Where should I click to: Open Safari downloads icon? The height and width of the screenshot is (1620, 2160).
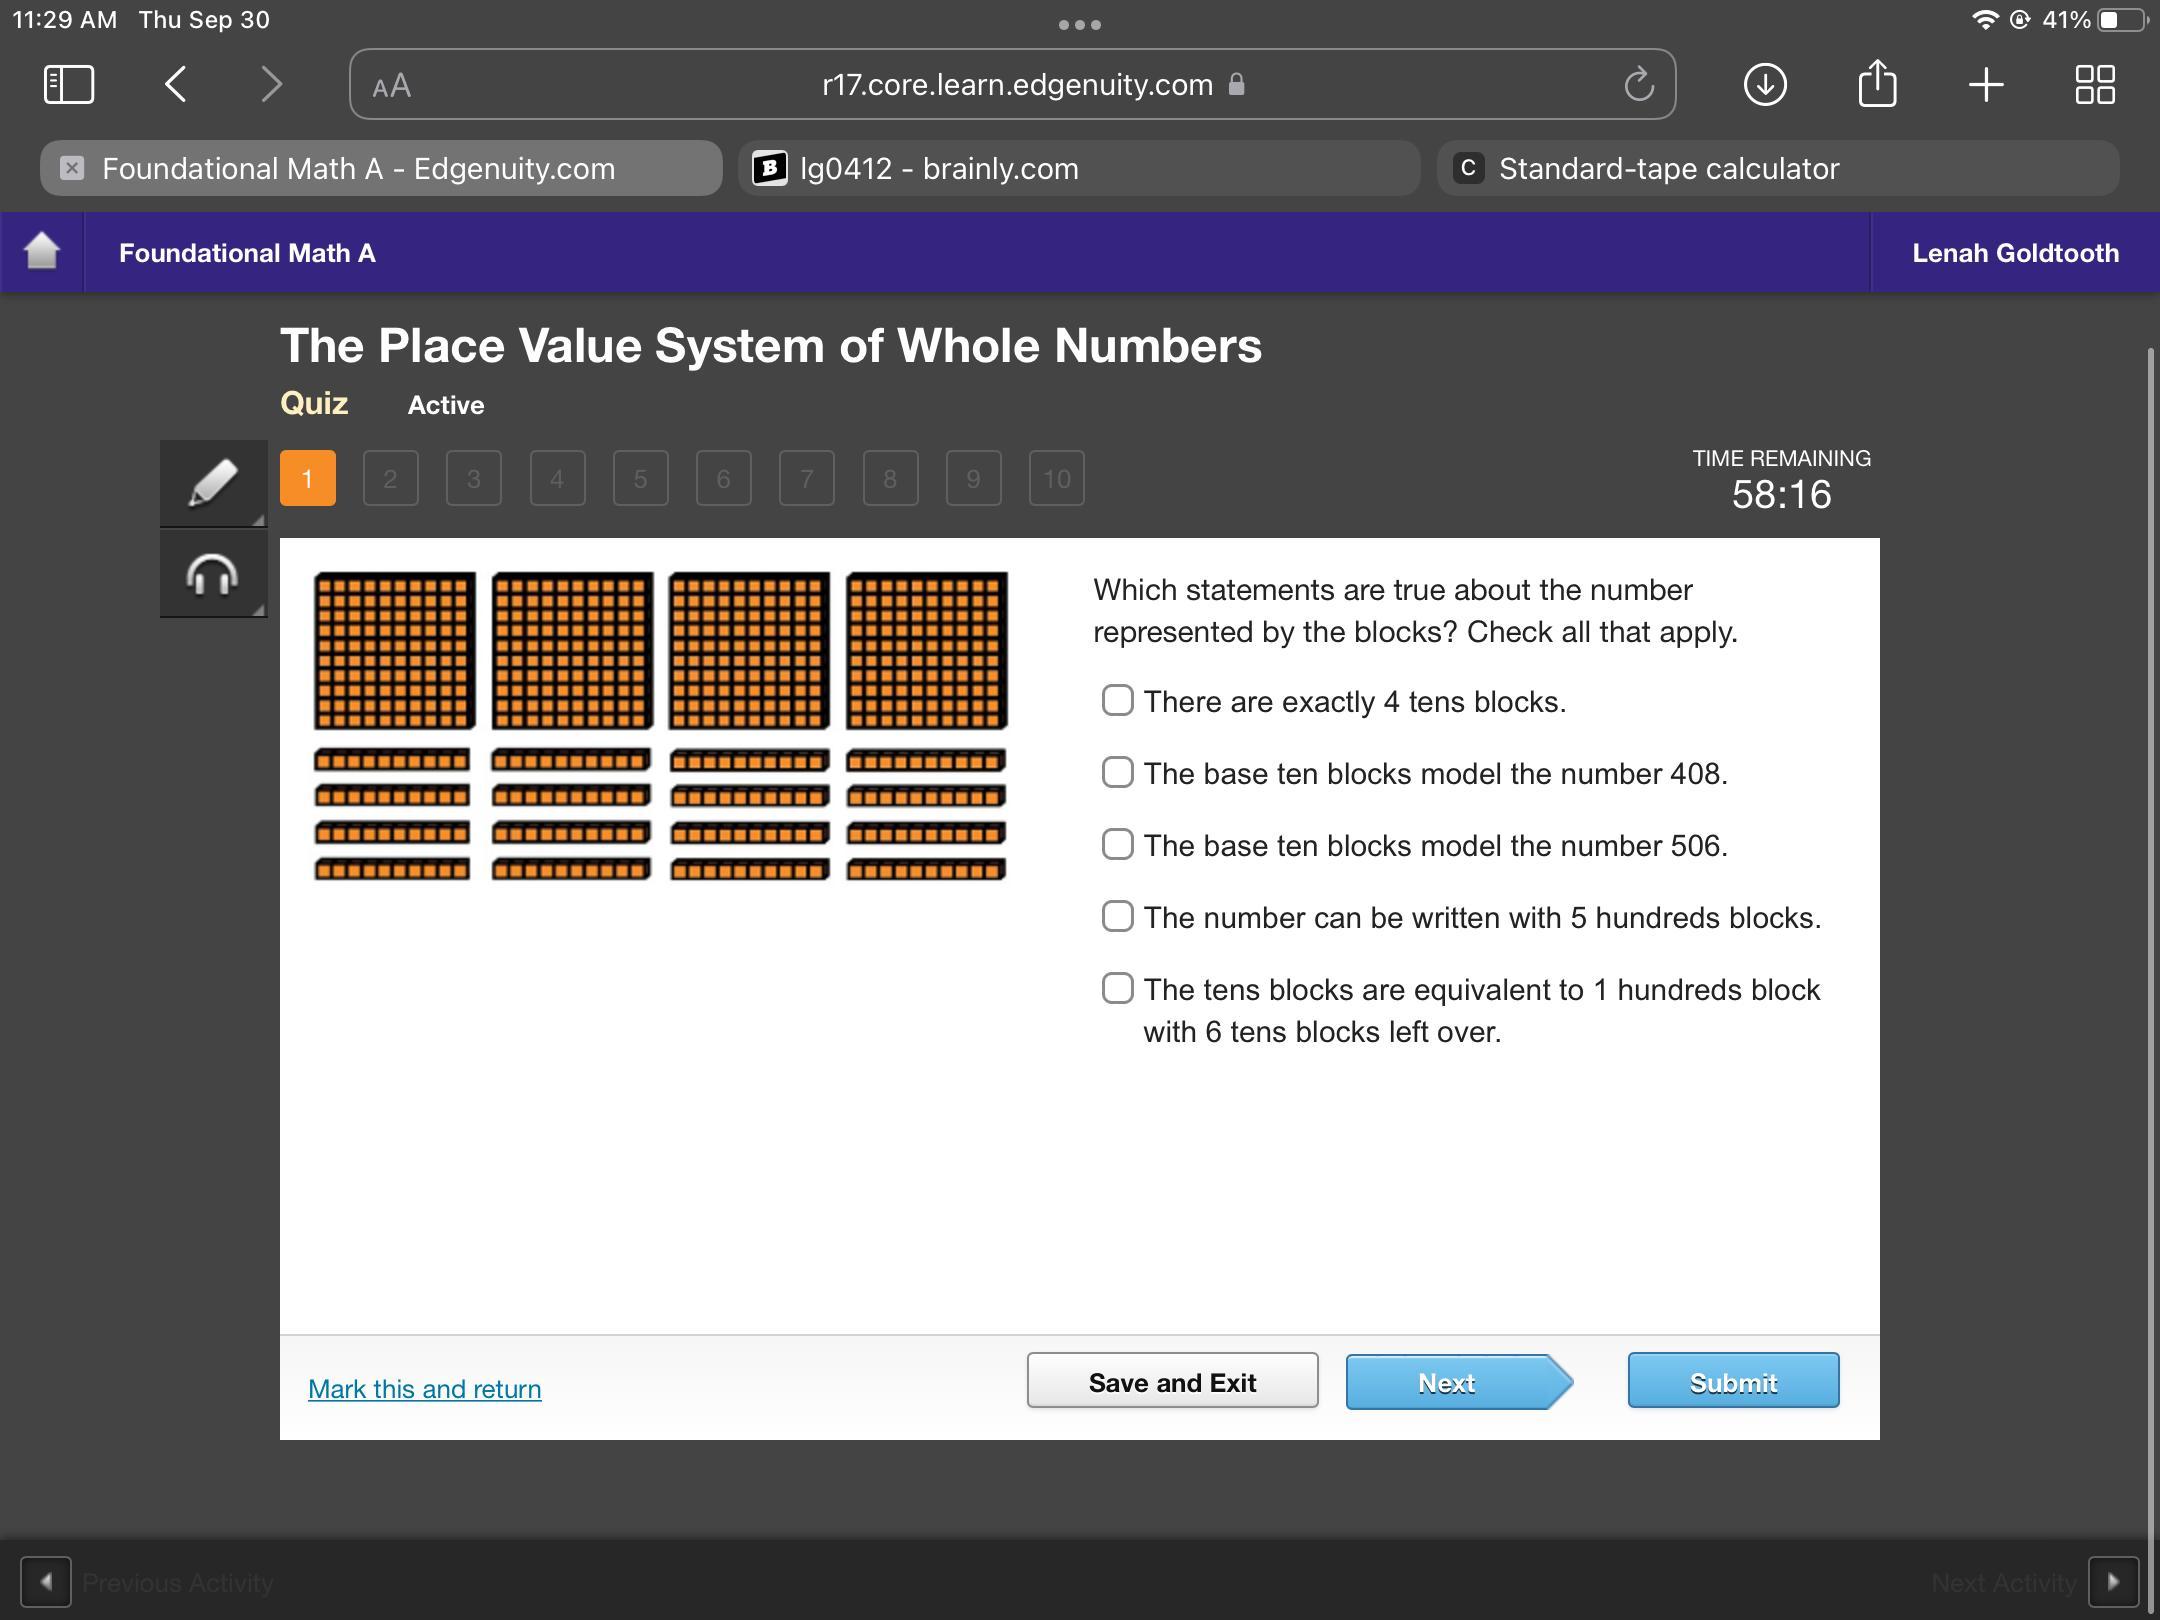click(1765, 84)
